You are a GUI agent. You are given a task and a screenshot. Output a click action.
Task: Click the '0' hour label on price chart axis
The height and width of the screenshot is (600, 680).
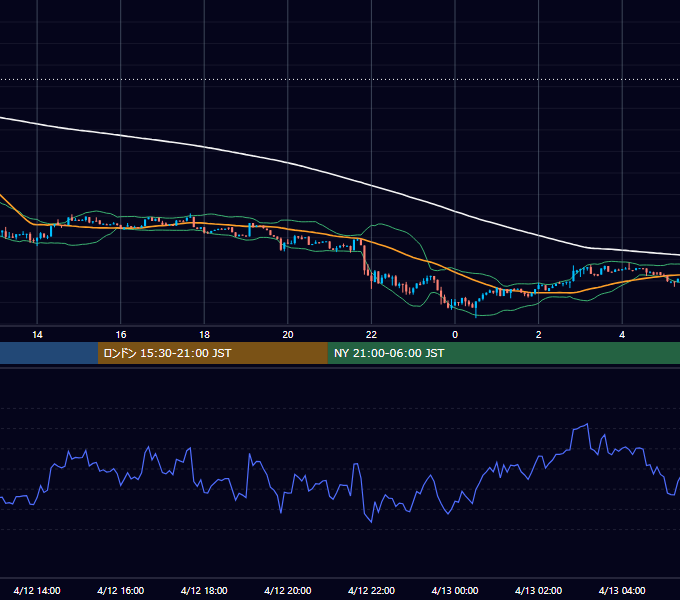point(455,335)
